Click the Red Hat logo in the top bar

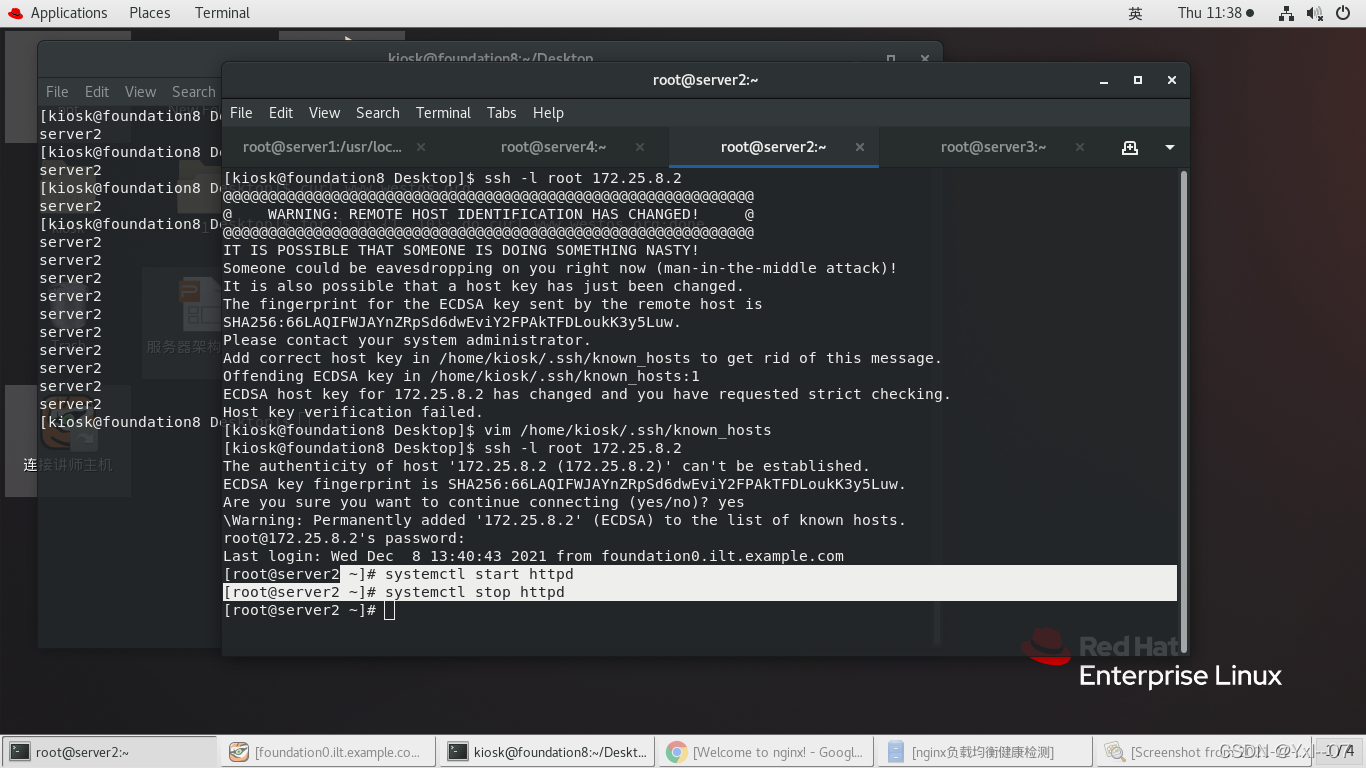(14, 13)
